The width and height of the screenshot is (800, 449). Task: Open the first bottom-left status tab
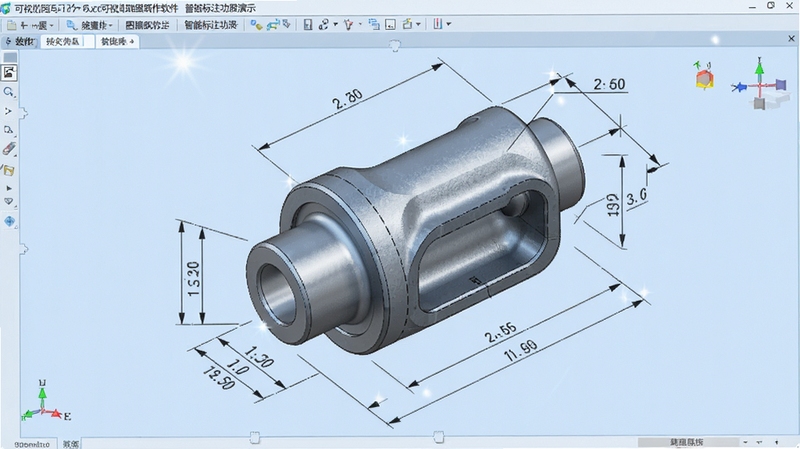[x=32, y=444]
